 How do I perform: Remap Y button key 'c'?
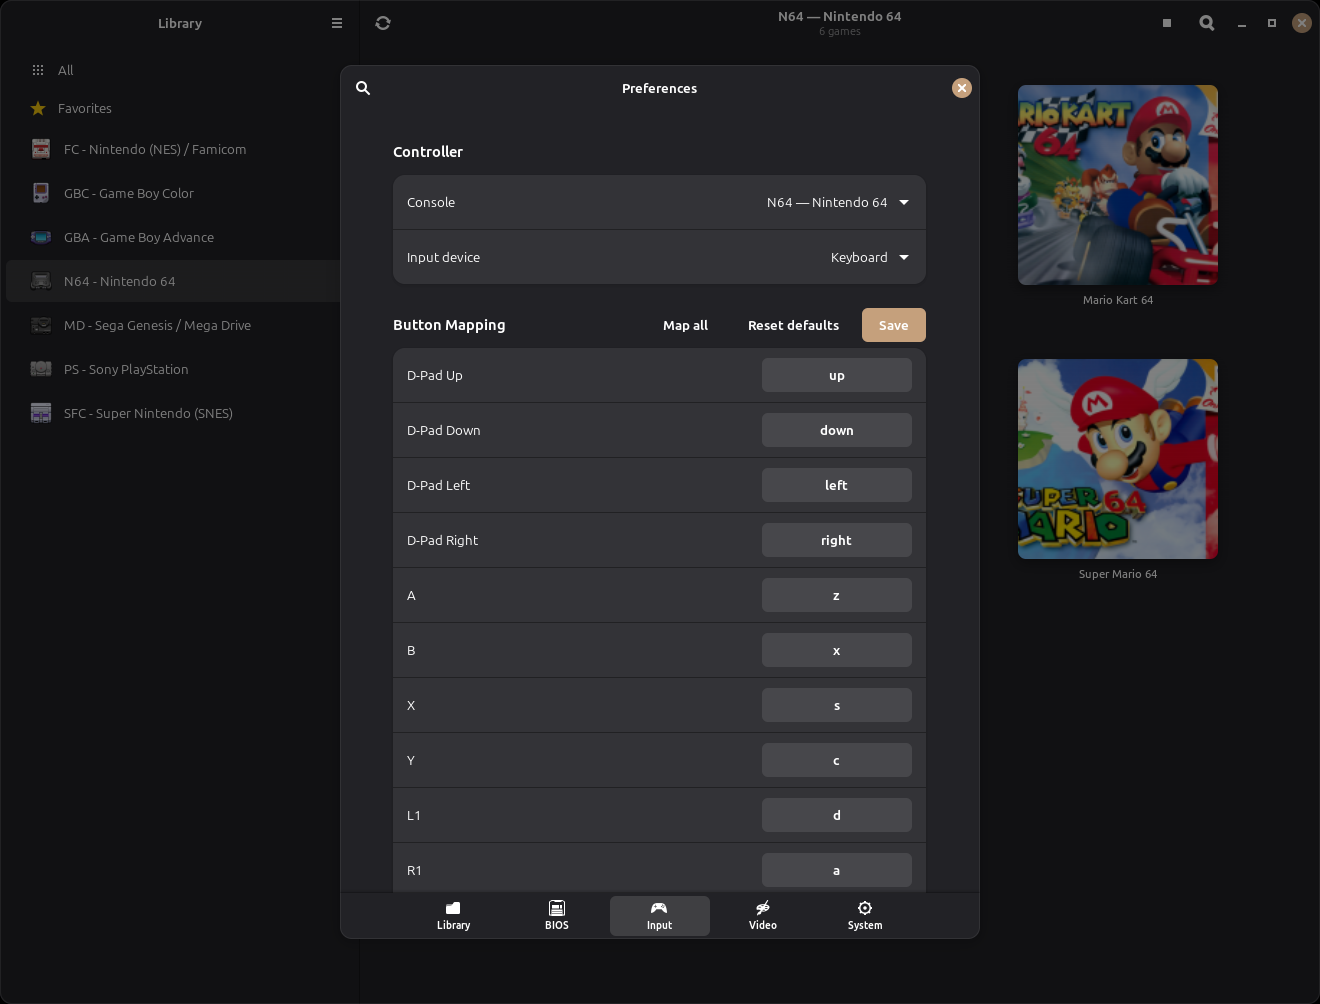coord(837,760)
